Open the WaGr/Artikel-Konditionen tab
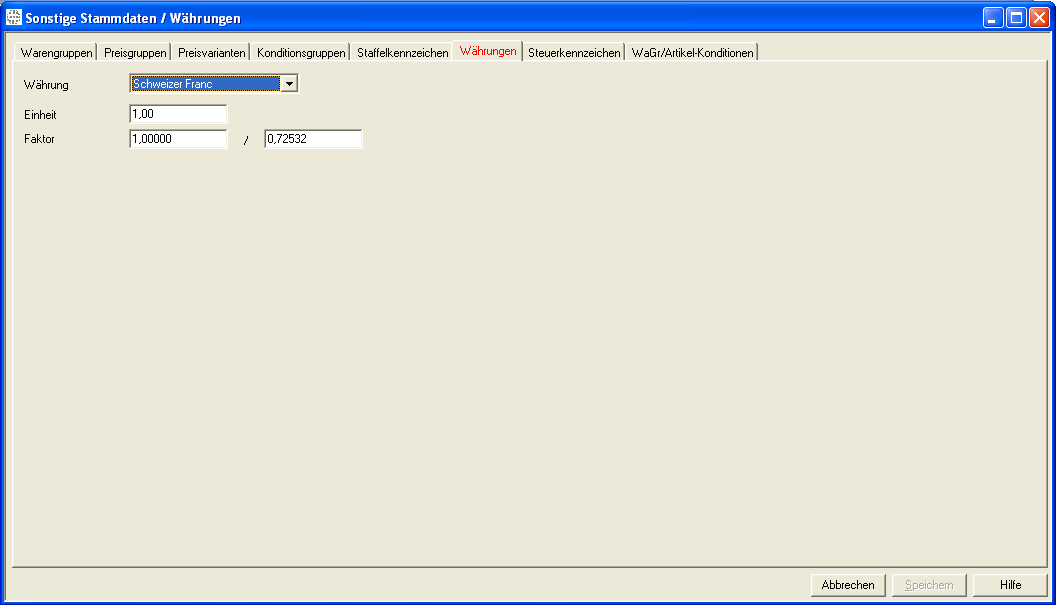This screenshot has height=605, width=1056. pos(692,53)
